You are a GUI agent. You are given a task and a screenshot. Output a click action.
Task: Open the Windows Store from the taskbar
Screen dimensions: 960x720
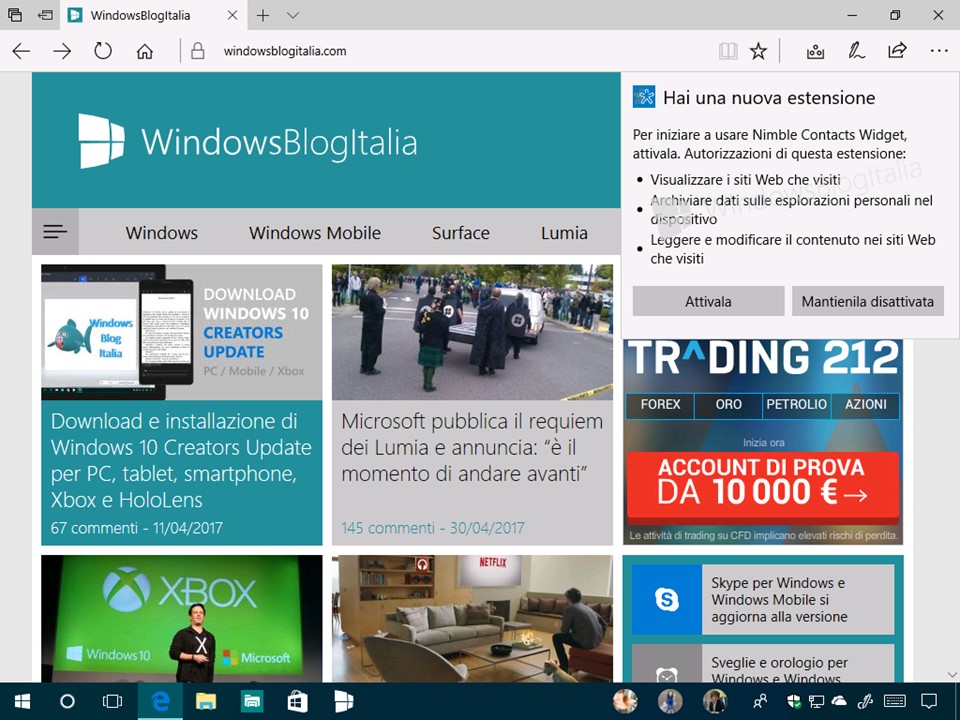(x=298, y=702)
